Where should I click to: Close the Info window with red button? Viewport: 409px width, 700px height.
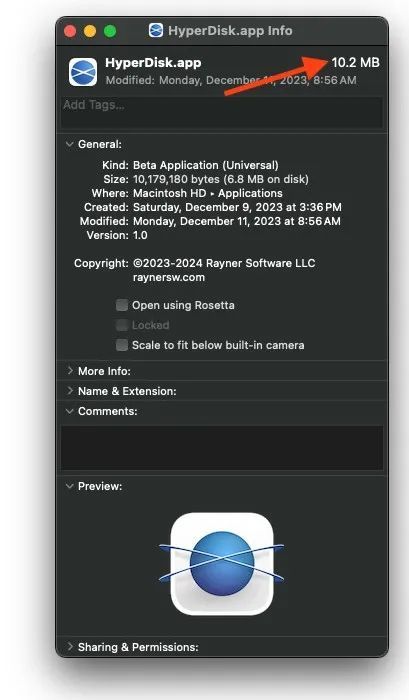(x=70, y=31)
